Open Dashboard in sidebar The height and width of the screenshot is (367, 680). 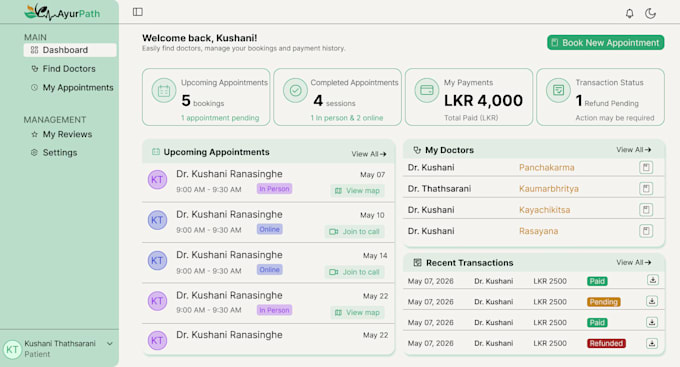pyautogui.click(x=70, y=50)
